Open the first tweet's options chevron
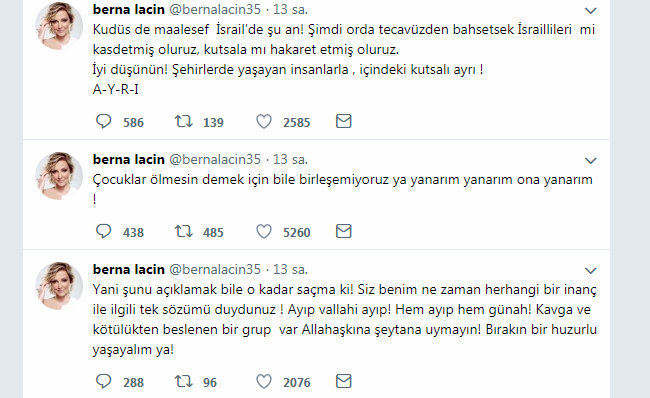 click(x=590, y=11)
